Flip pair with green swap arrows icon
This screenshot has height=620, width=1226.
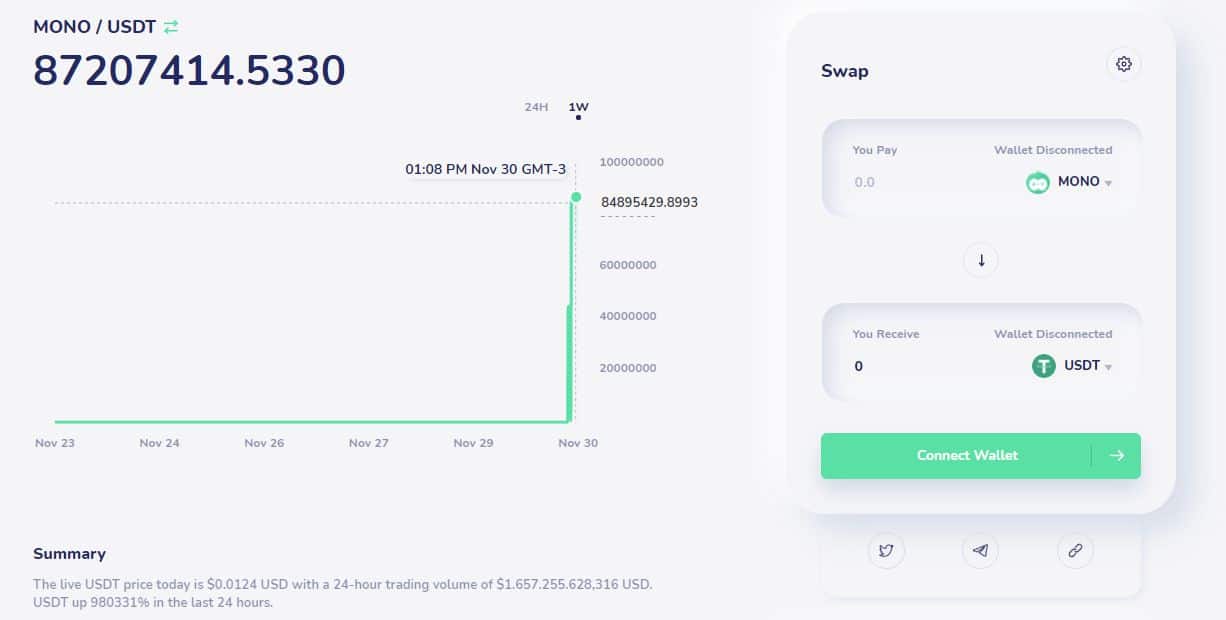point(171,27)
